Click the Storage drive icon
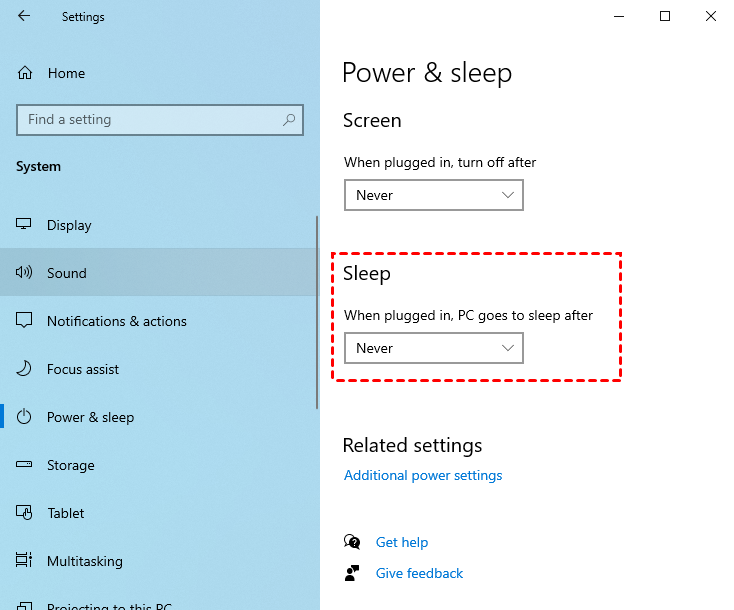 (x=24, y=464)
